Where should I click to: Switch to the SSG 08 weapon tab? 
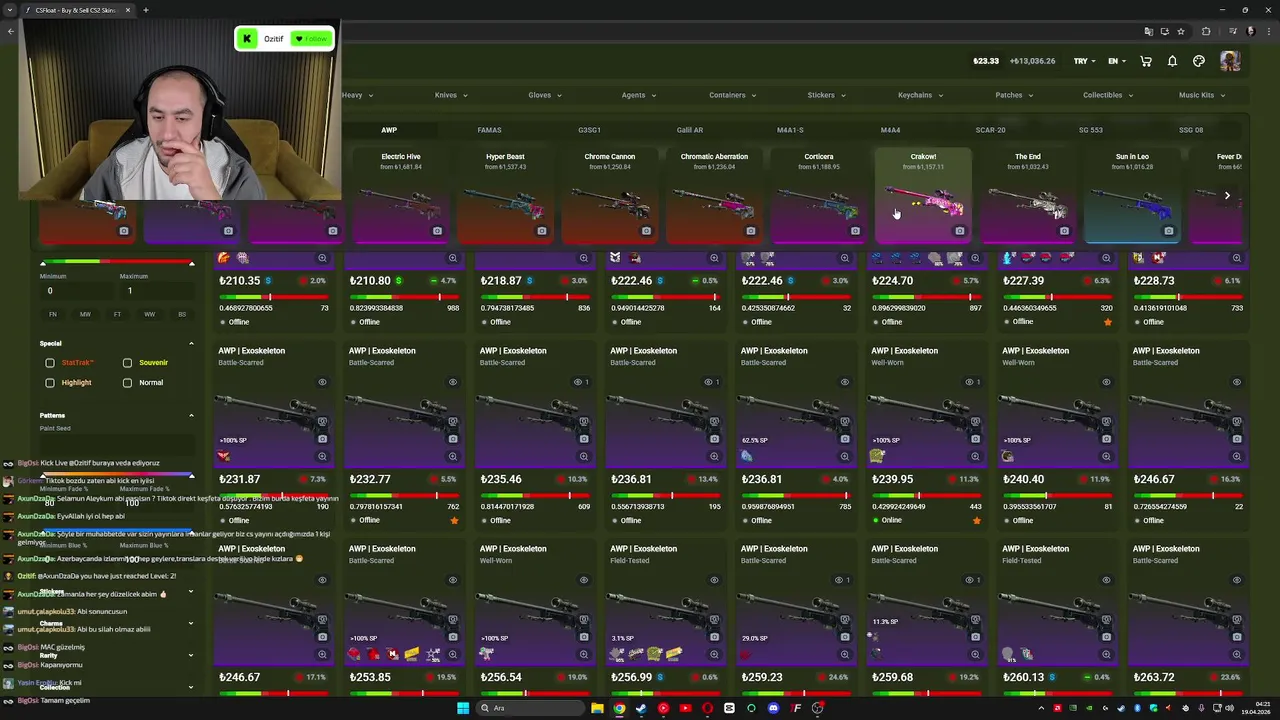1191,130
